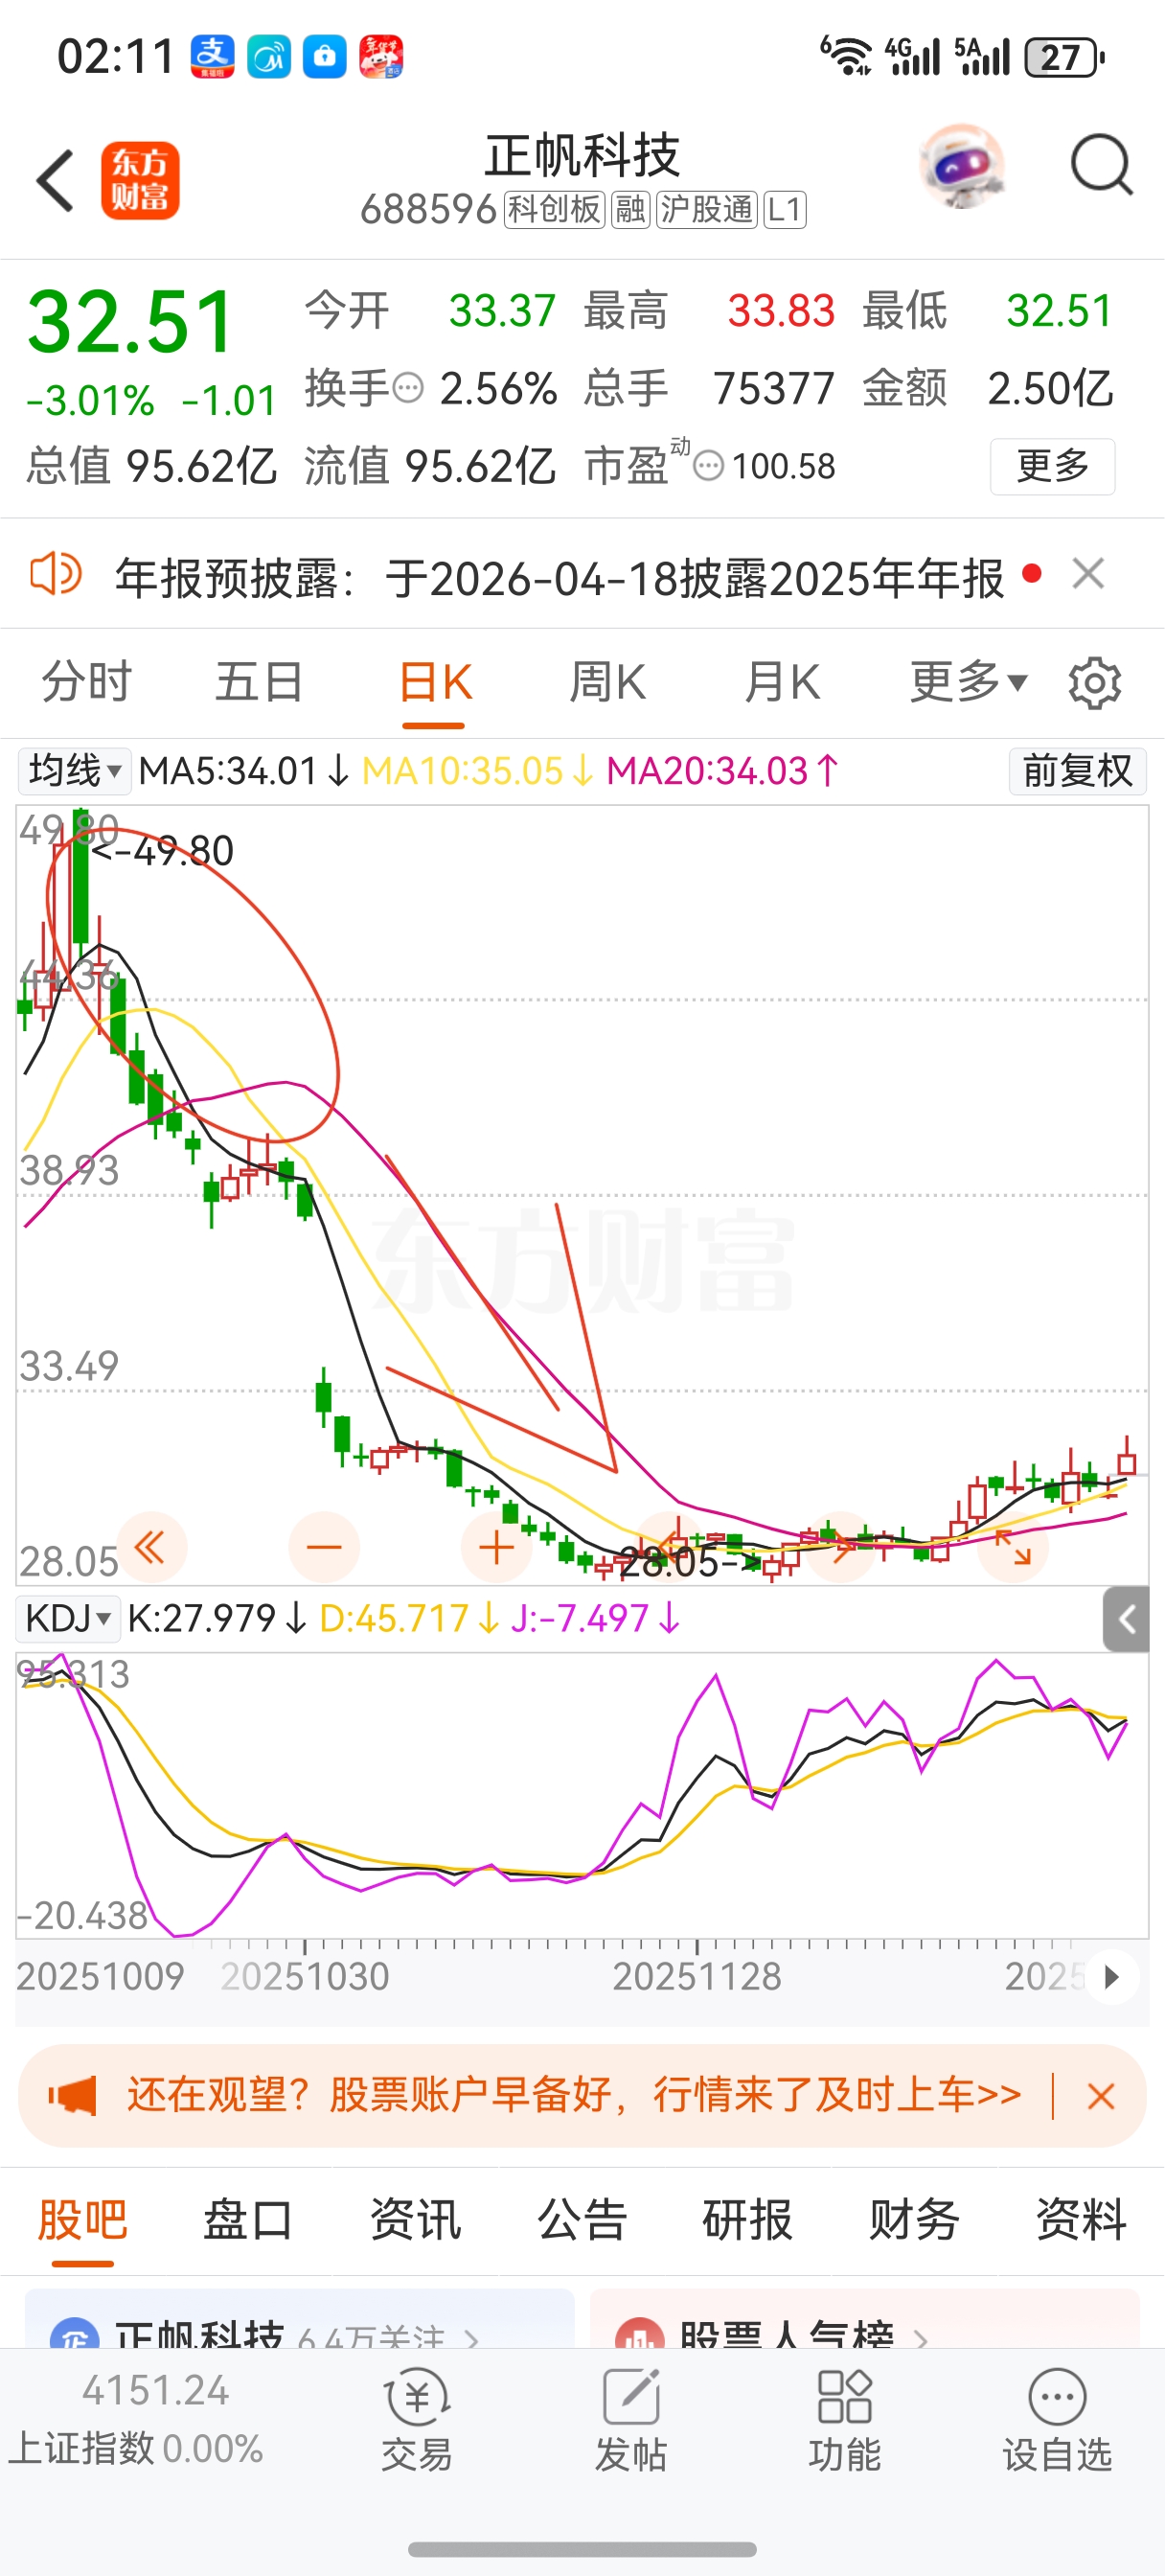Tap the play arrow on date axis

pyautogui.click(x=1111, y=1977)
